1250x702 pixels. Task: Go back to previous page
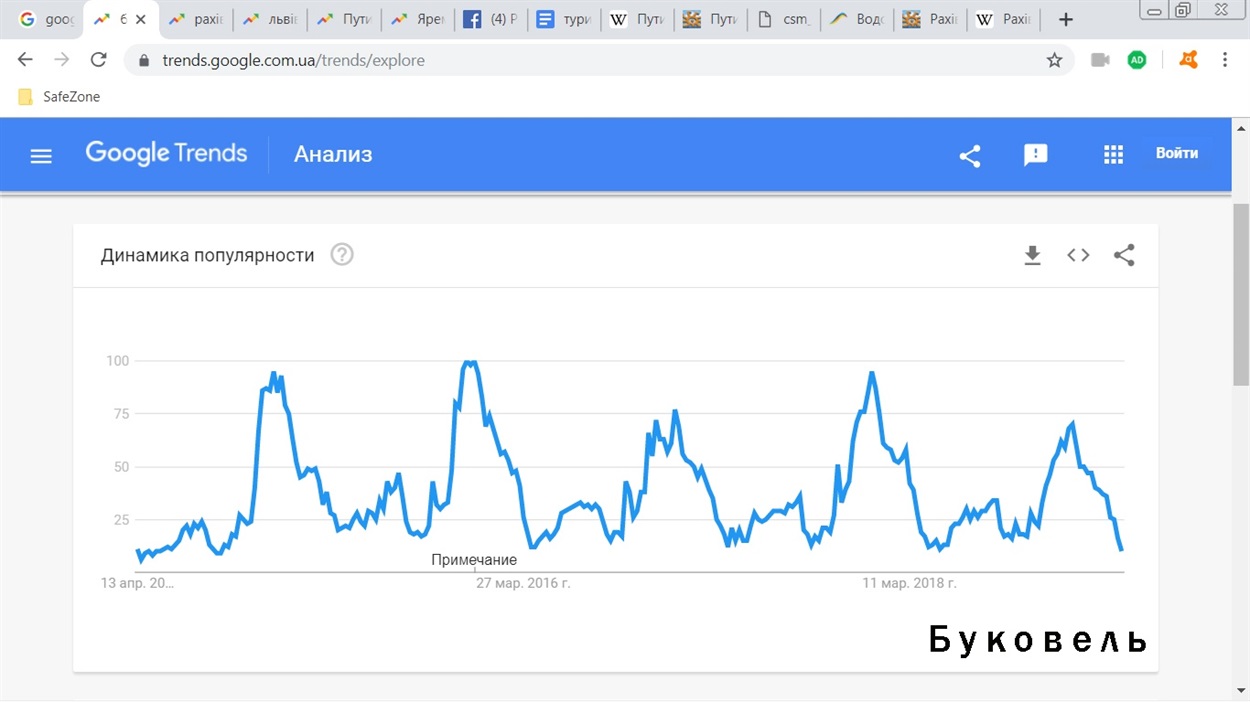(26, 60)
